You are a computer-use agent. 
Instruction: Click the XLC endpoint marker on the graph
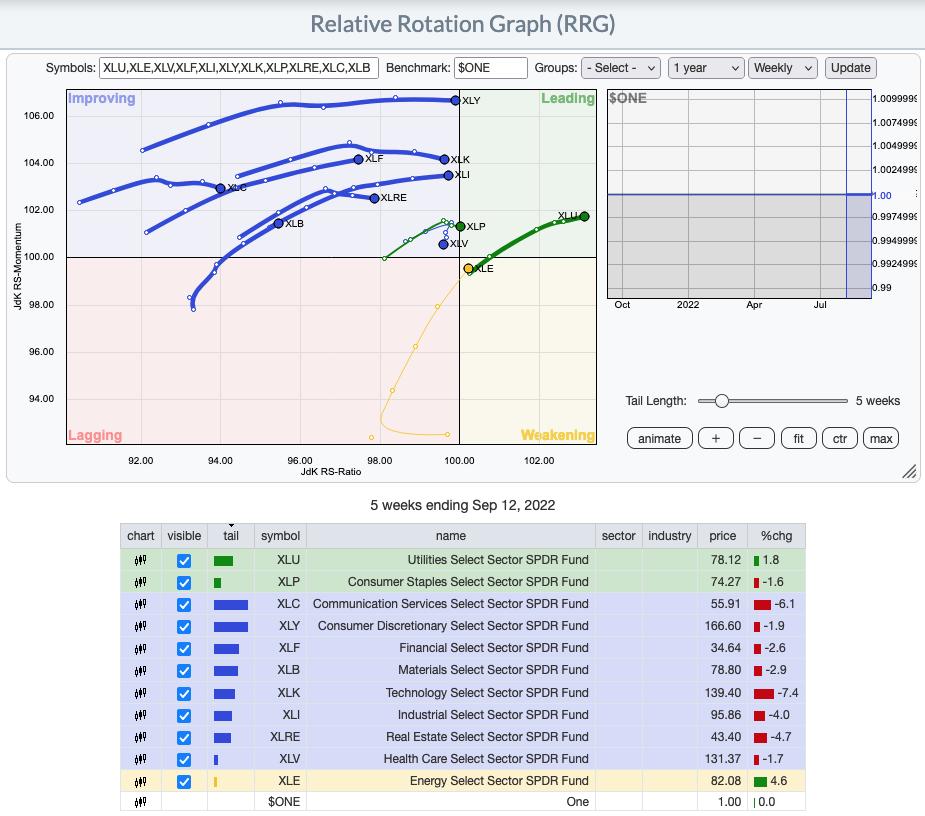[x=220, y=188]
